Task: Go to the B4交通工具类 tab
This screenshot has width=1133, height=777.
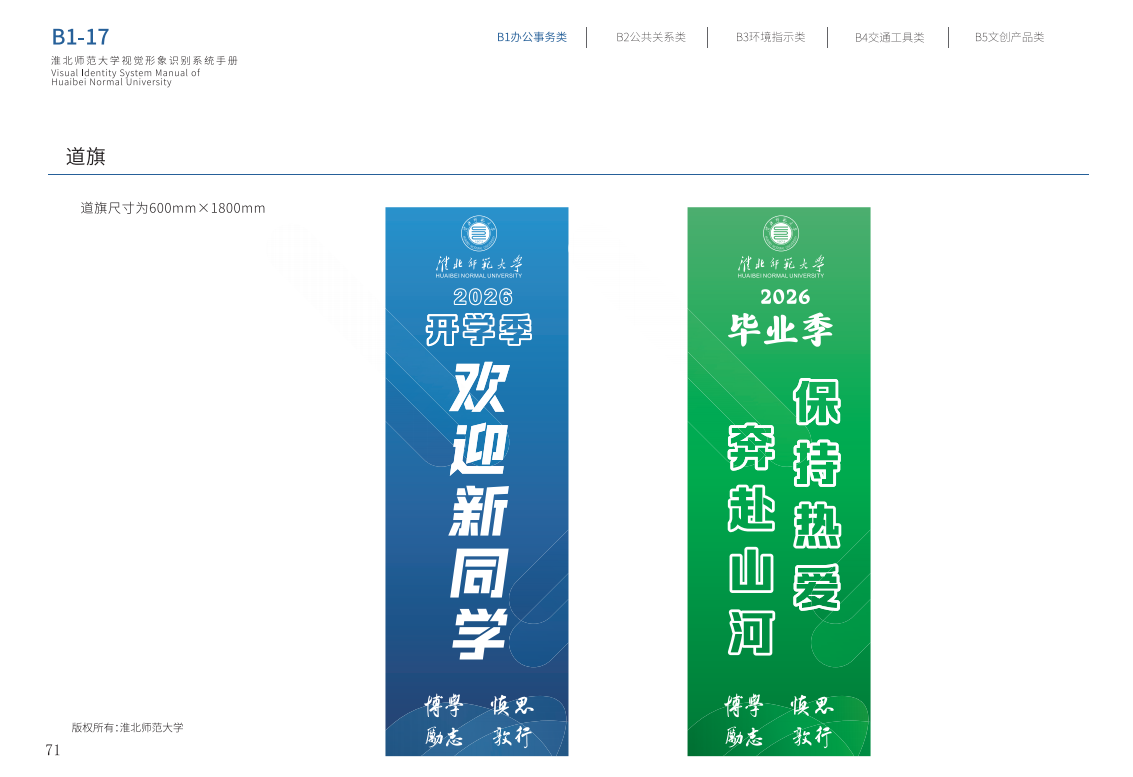Action: click(889, 37)
